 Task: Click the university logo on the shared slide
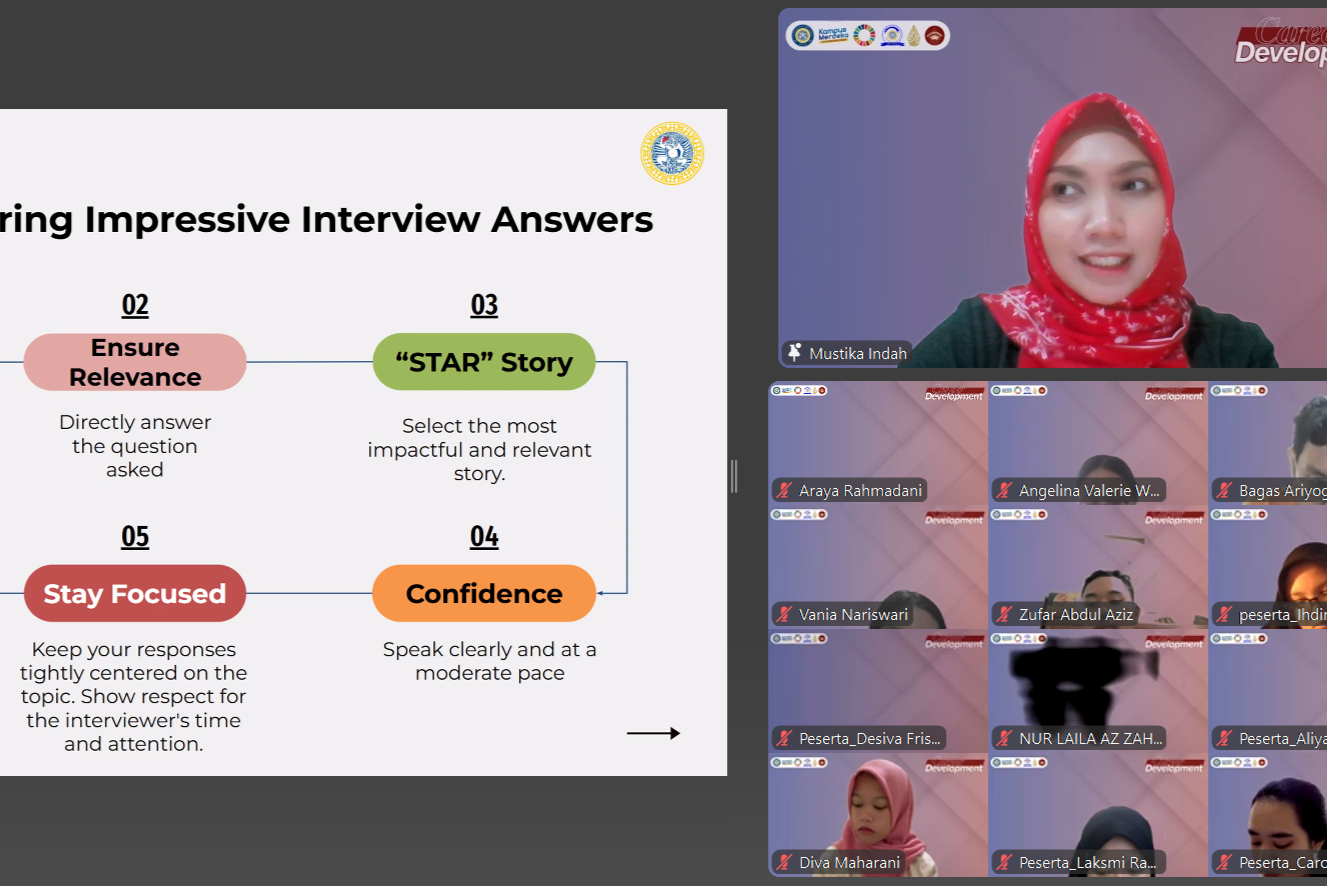click(x=672, y=153)
